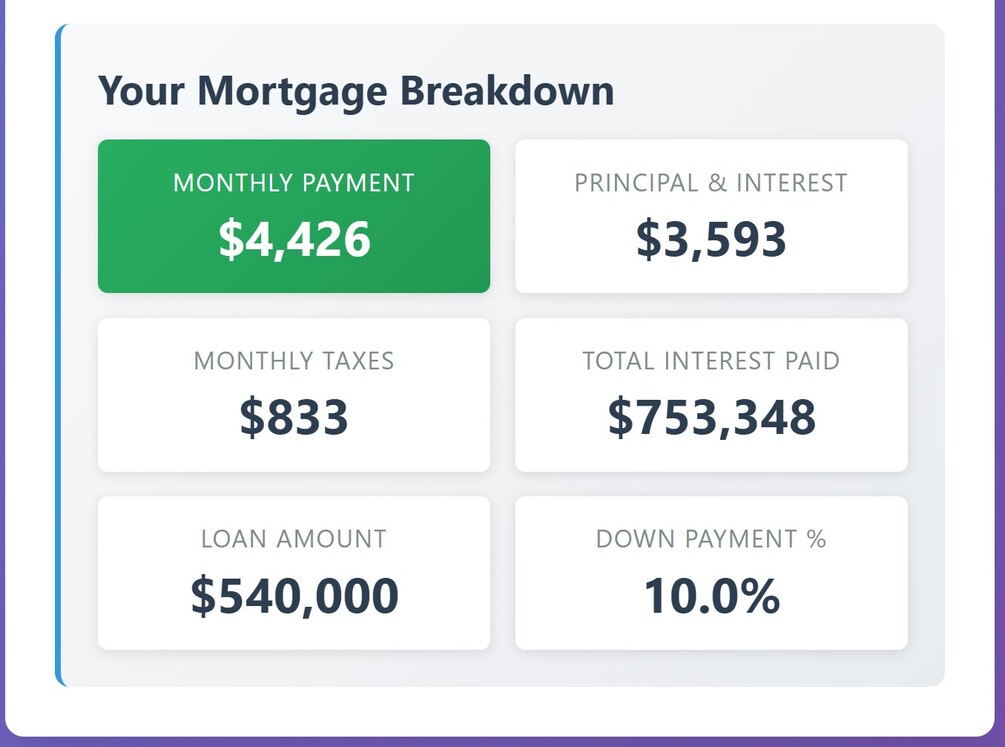Select the LOAN AMOUNT label
1005x747 pixels.
tap(294, 539)
